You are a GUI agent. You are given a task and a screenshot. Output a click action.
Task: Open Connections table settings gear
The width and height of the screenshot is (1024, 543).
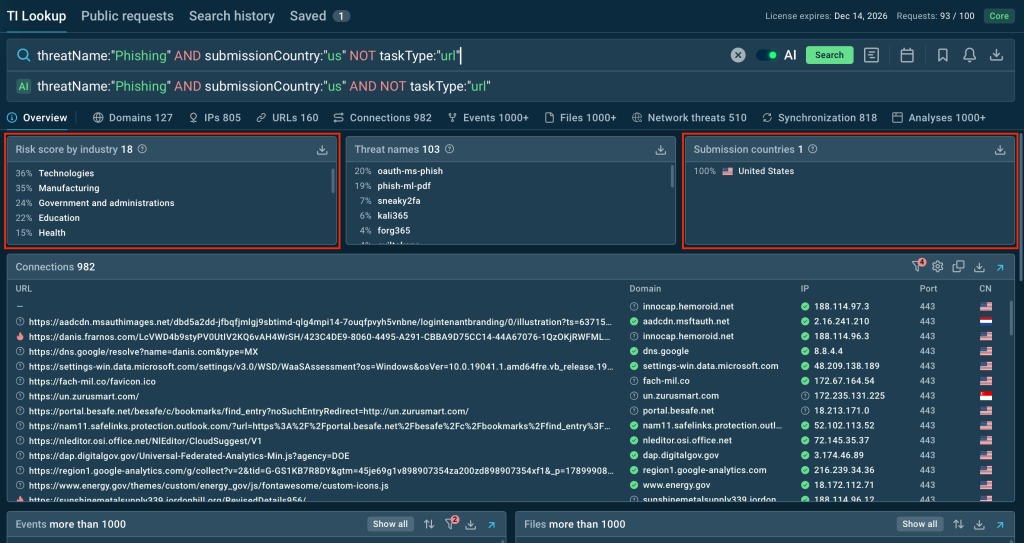click(938, 267)
